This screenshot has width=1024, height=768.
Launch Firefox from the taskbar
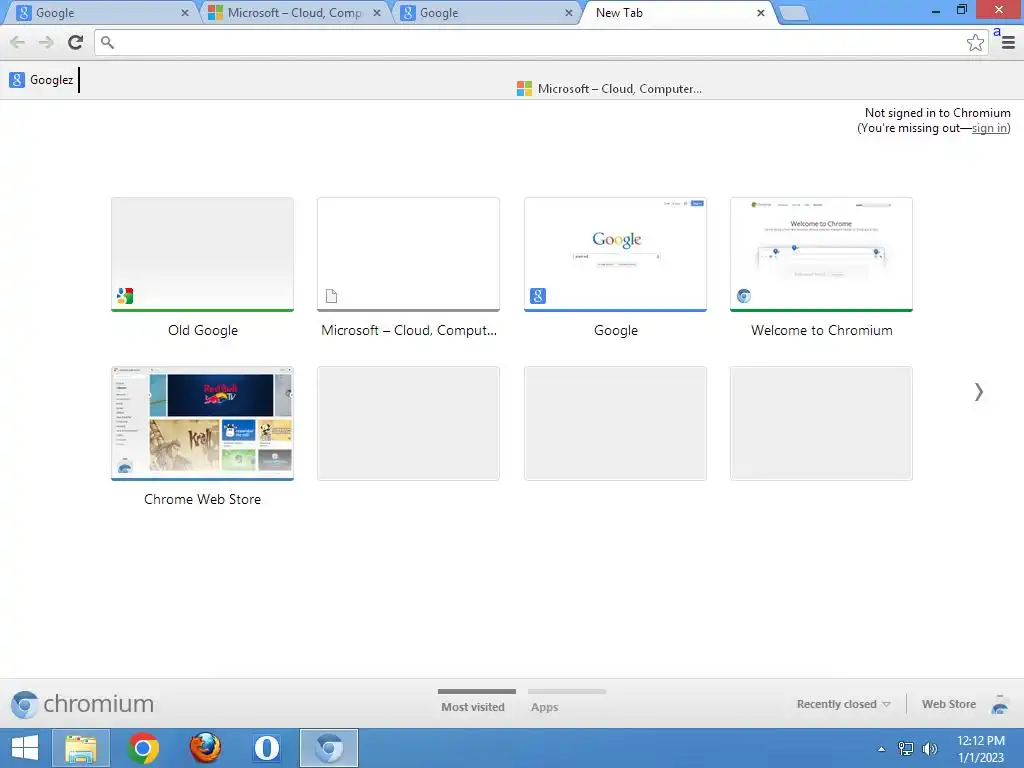pos(205,748)
